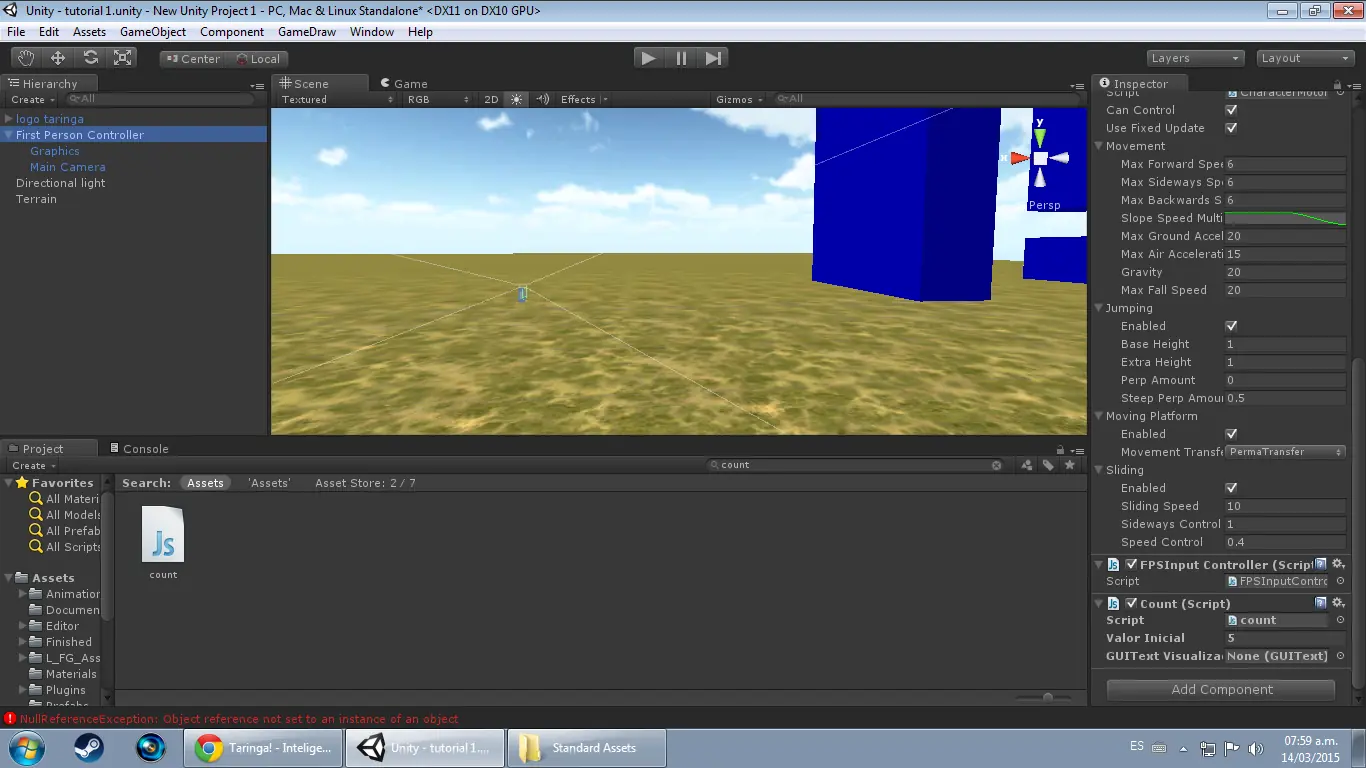1366x768 pixels.
Task: Click the Play button
Action: pyautogui.click(x=649, y=58)
